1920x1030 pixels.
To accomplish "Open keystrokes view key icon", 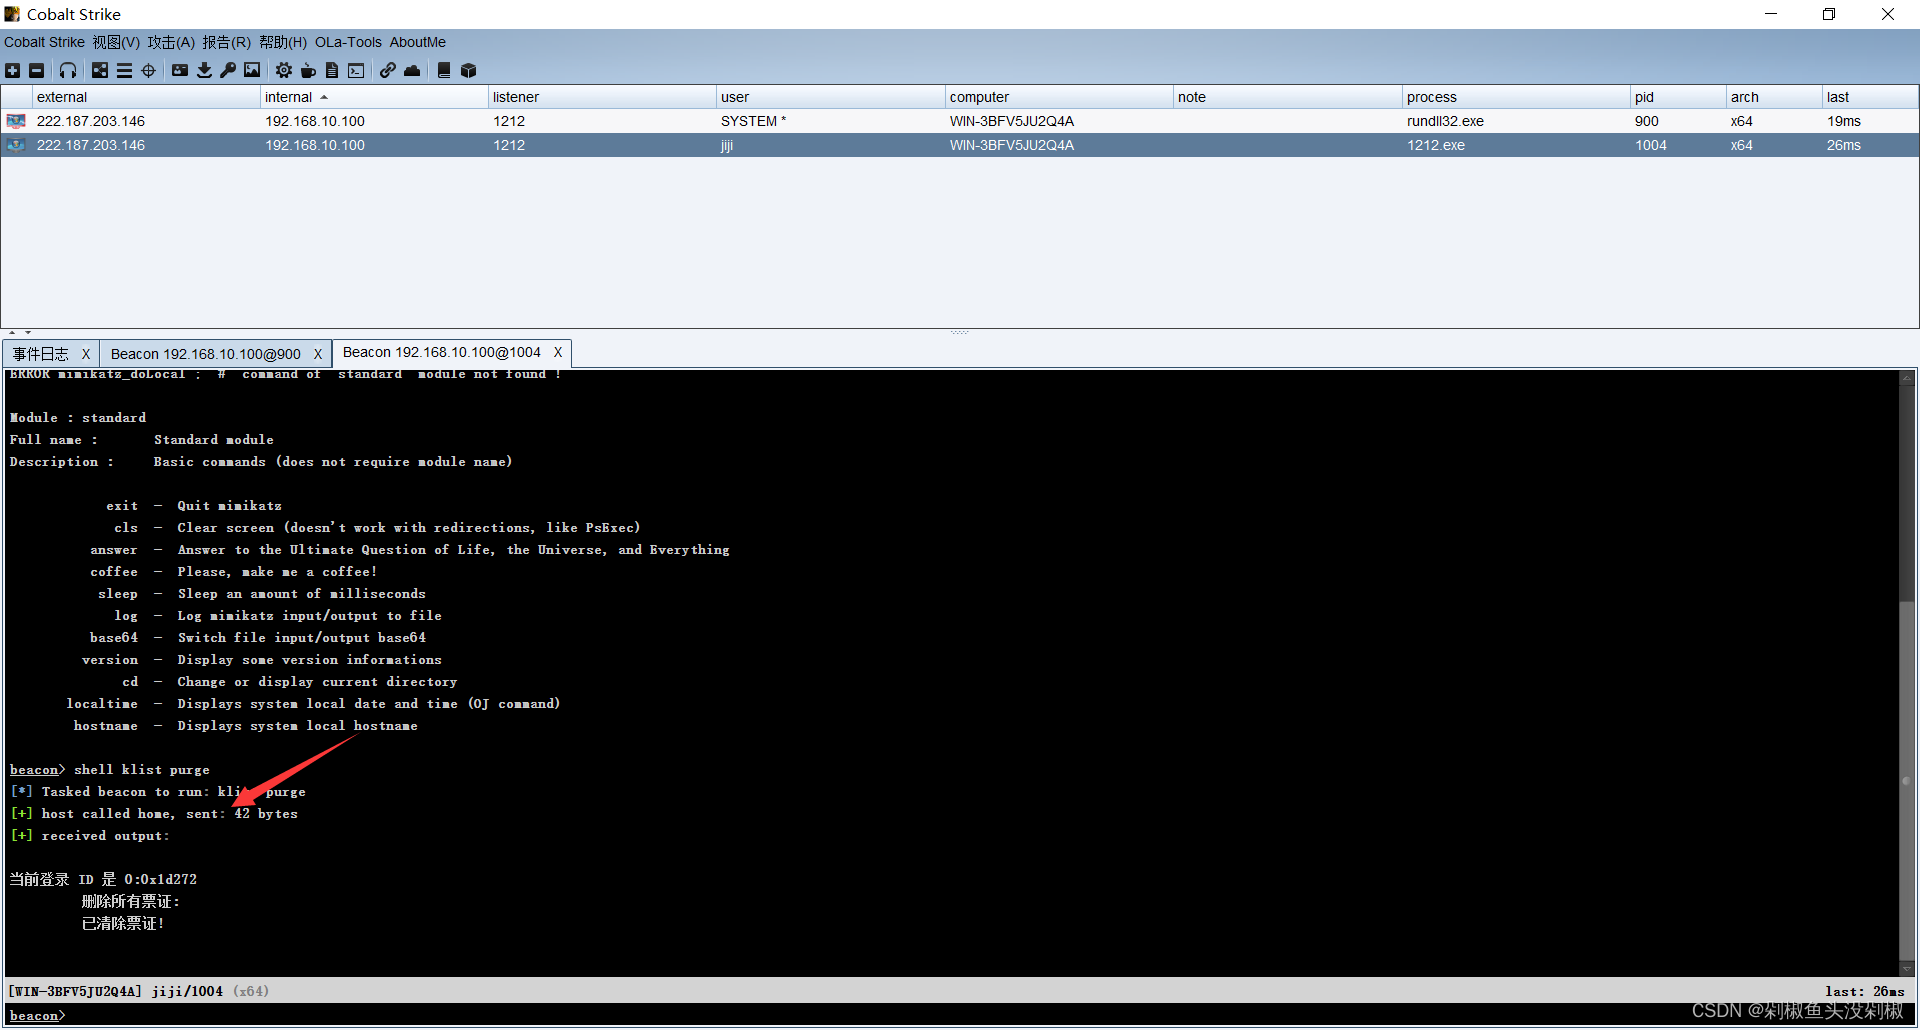I will pyautogui.click(x=228, y=70).
